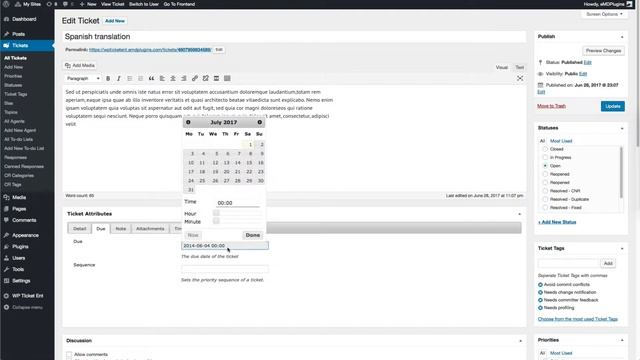
Task: Insert a numbered list
Action: pyautogui.click(x=140, y=78)
